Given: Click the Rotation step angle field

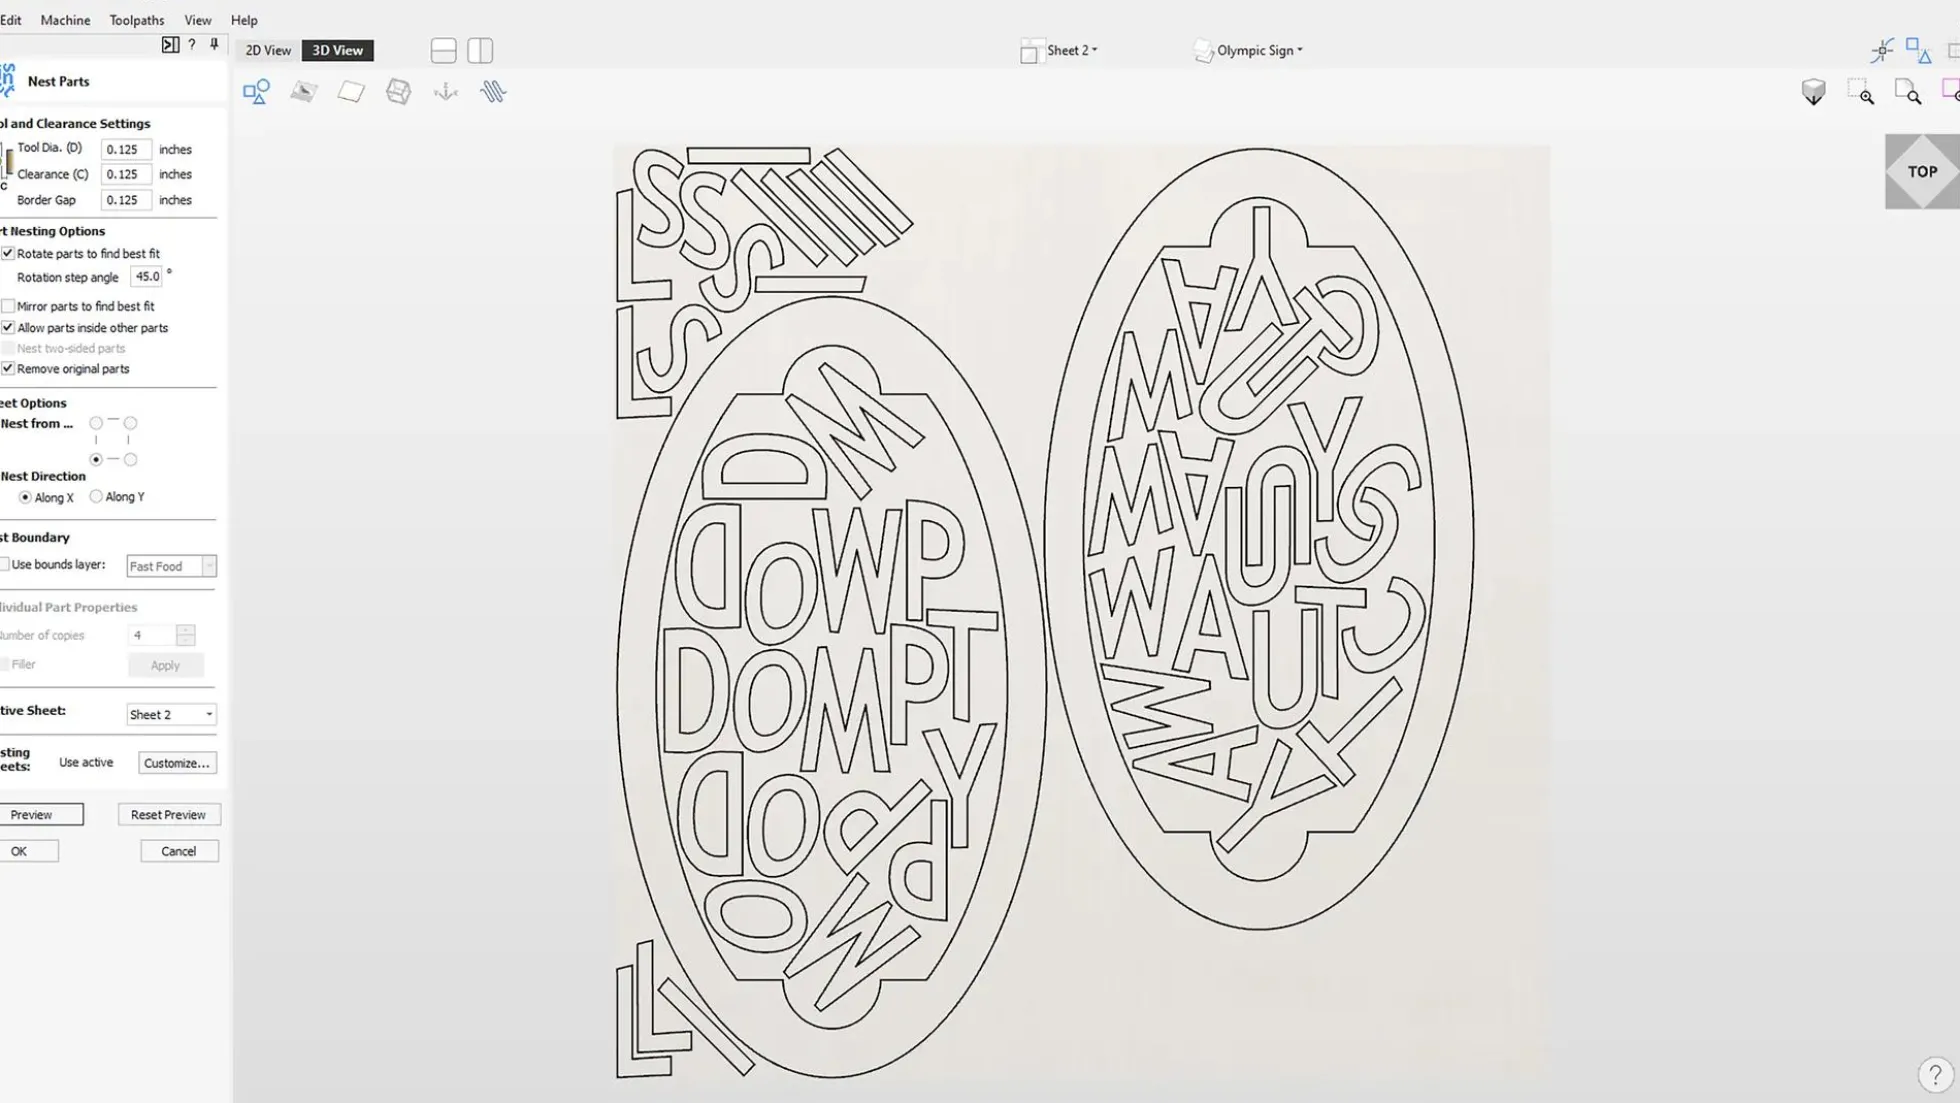Looking at the screenshot, I should click(x=146, y=277).
